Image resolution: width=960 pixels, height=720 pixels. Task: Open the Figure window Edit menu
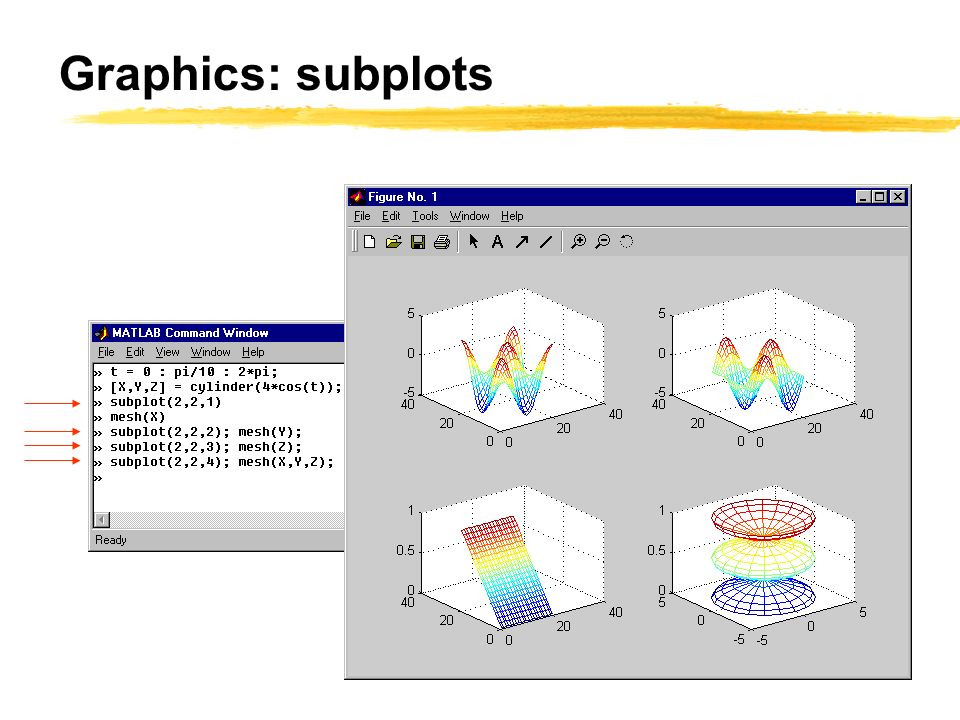pyautogui.click(x=391, y=216)
